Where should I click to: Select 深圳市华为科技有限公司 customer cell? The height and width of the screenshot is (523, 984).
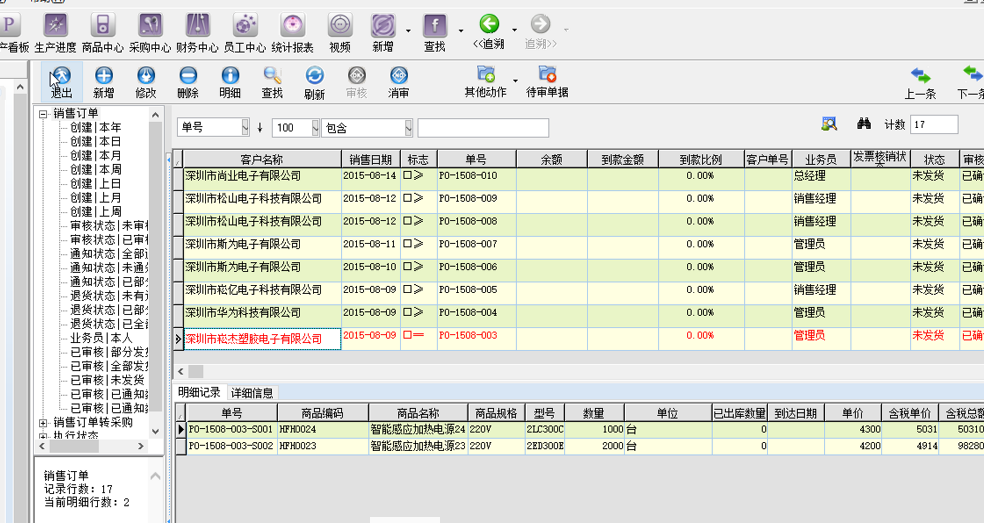(262, 316)
